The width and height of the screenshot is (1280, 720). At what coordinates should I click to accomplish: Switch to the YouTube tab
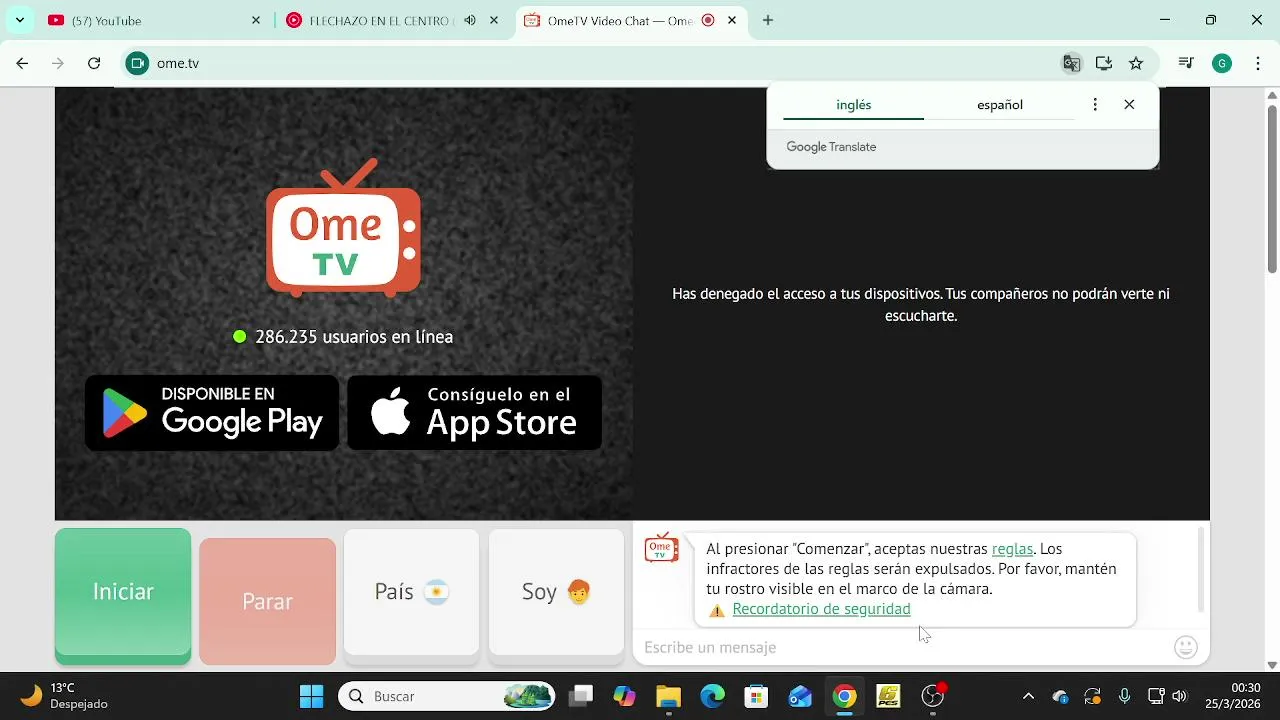point(150,20)
